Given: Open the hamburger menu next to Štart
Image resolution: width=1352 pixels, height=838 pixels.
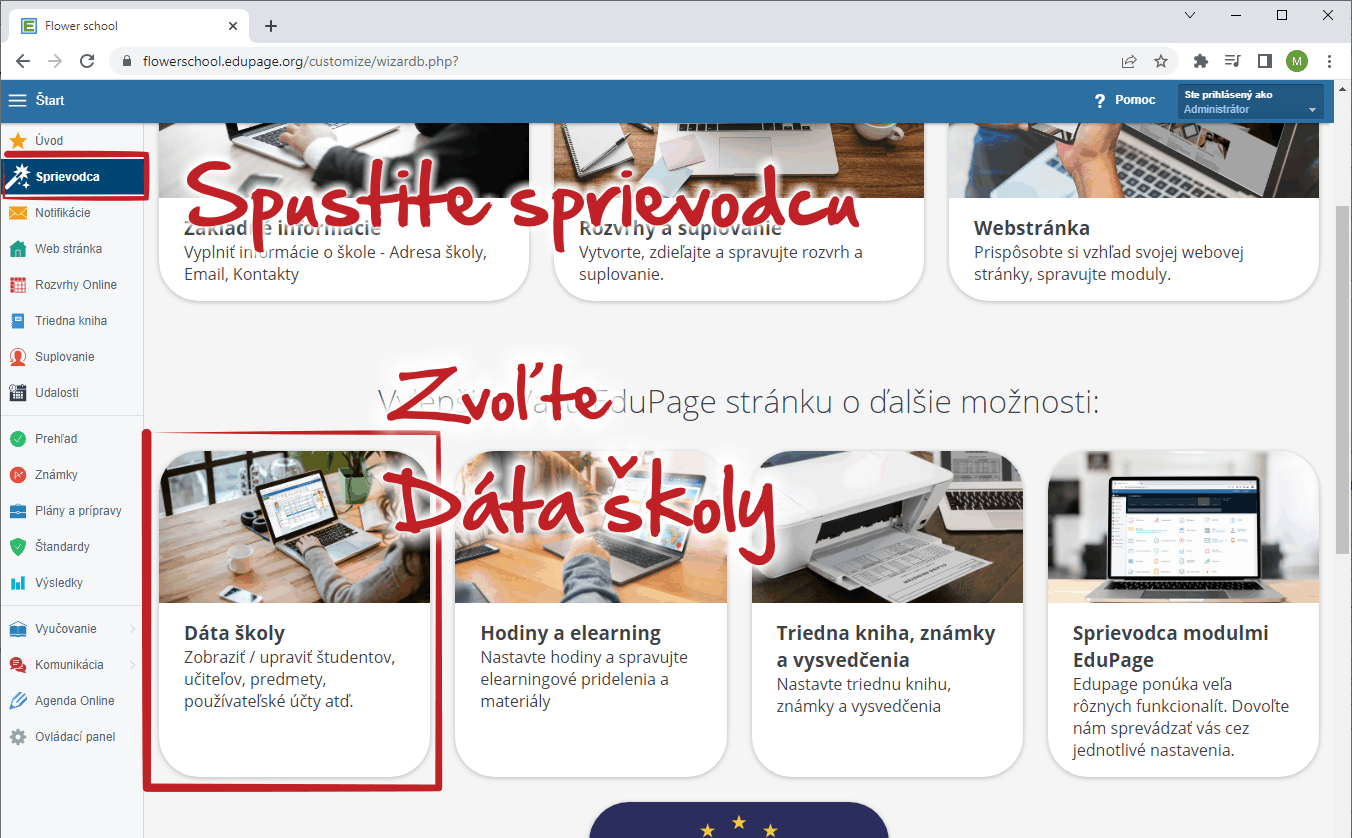Looking at the screenshot, I should pyautogui.click(x=18, y=100).
